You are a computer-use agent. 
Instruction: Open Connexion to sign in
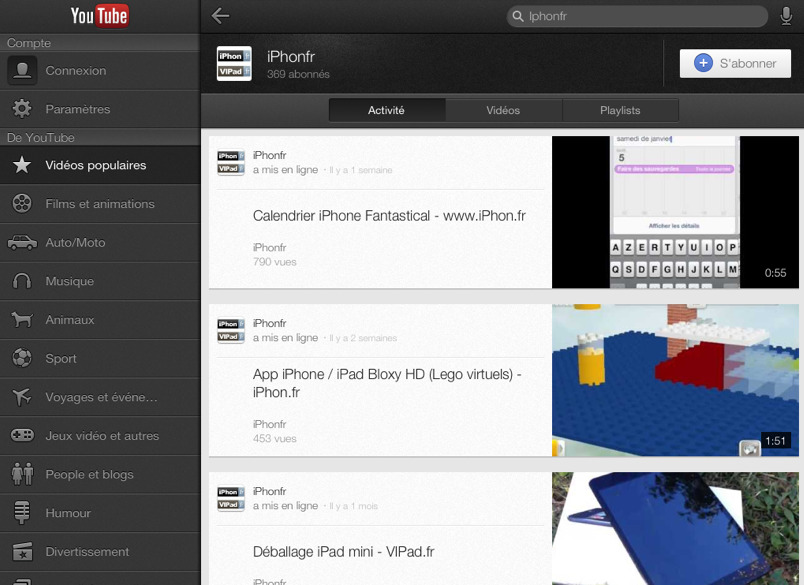[x=100, y=71]
